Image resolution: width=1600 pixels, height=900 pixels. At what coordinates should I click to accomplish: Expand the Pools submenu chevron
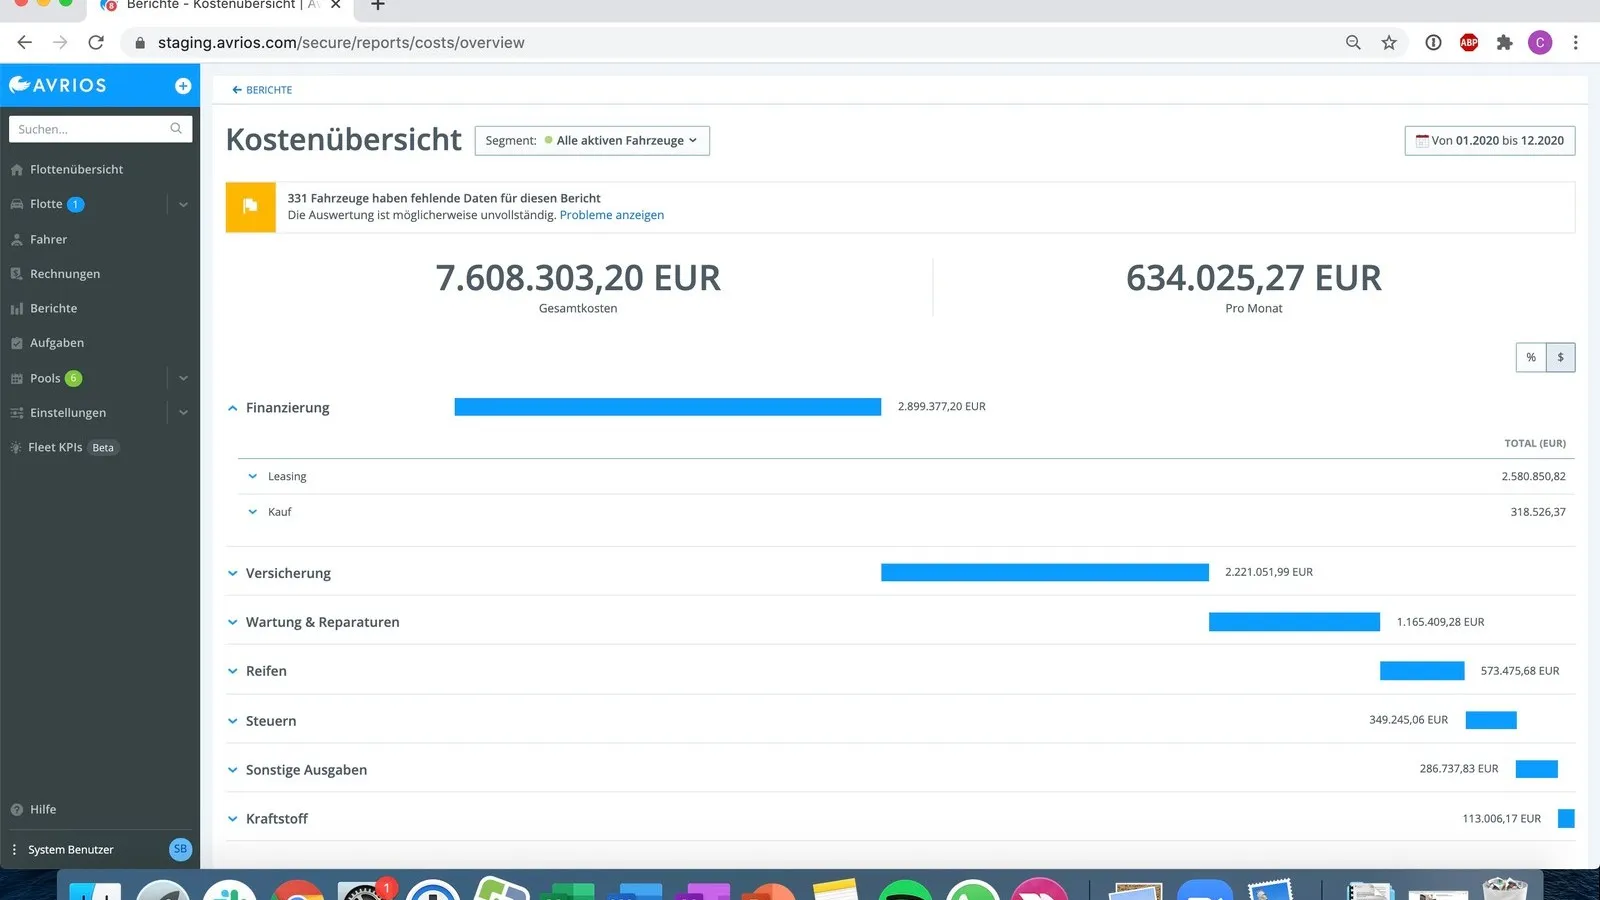[183, 379]
